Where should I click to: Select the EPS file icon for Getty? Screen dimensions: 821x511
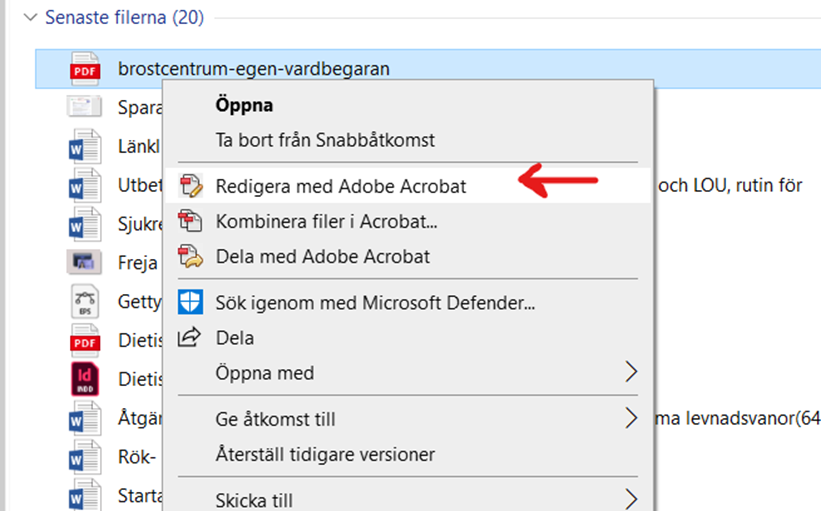click(85, 301)
